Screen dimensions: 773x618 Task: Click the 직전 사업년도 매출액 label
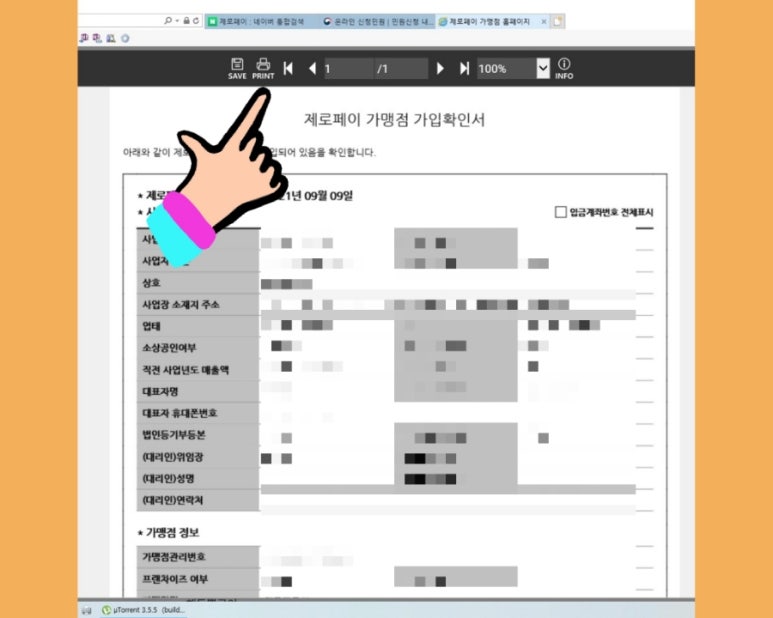point(185,370)
